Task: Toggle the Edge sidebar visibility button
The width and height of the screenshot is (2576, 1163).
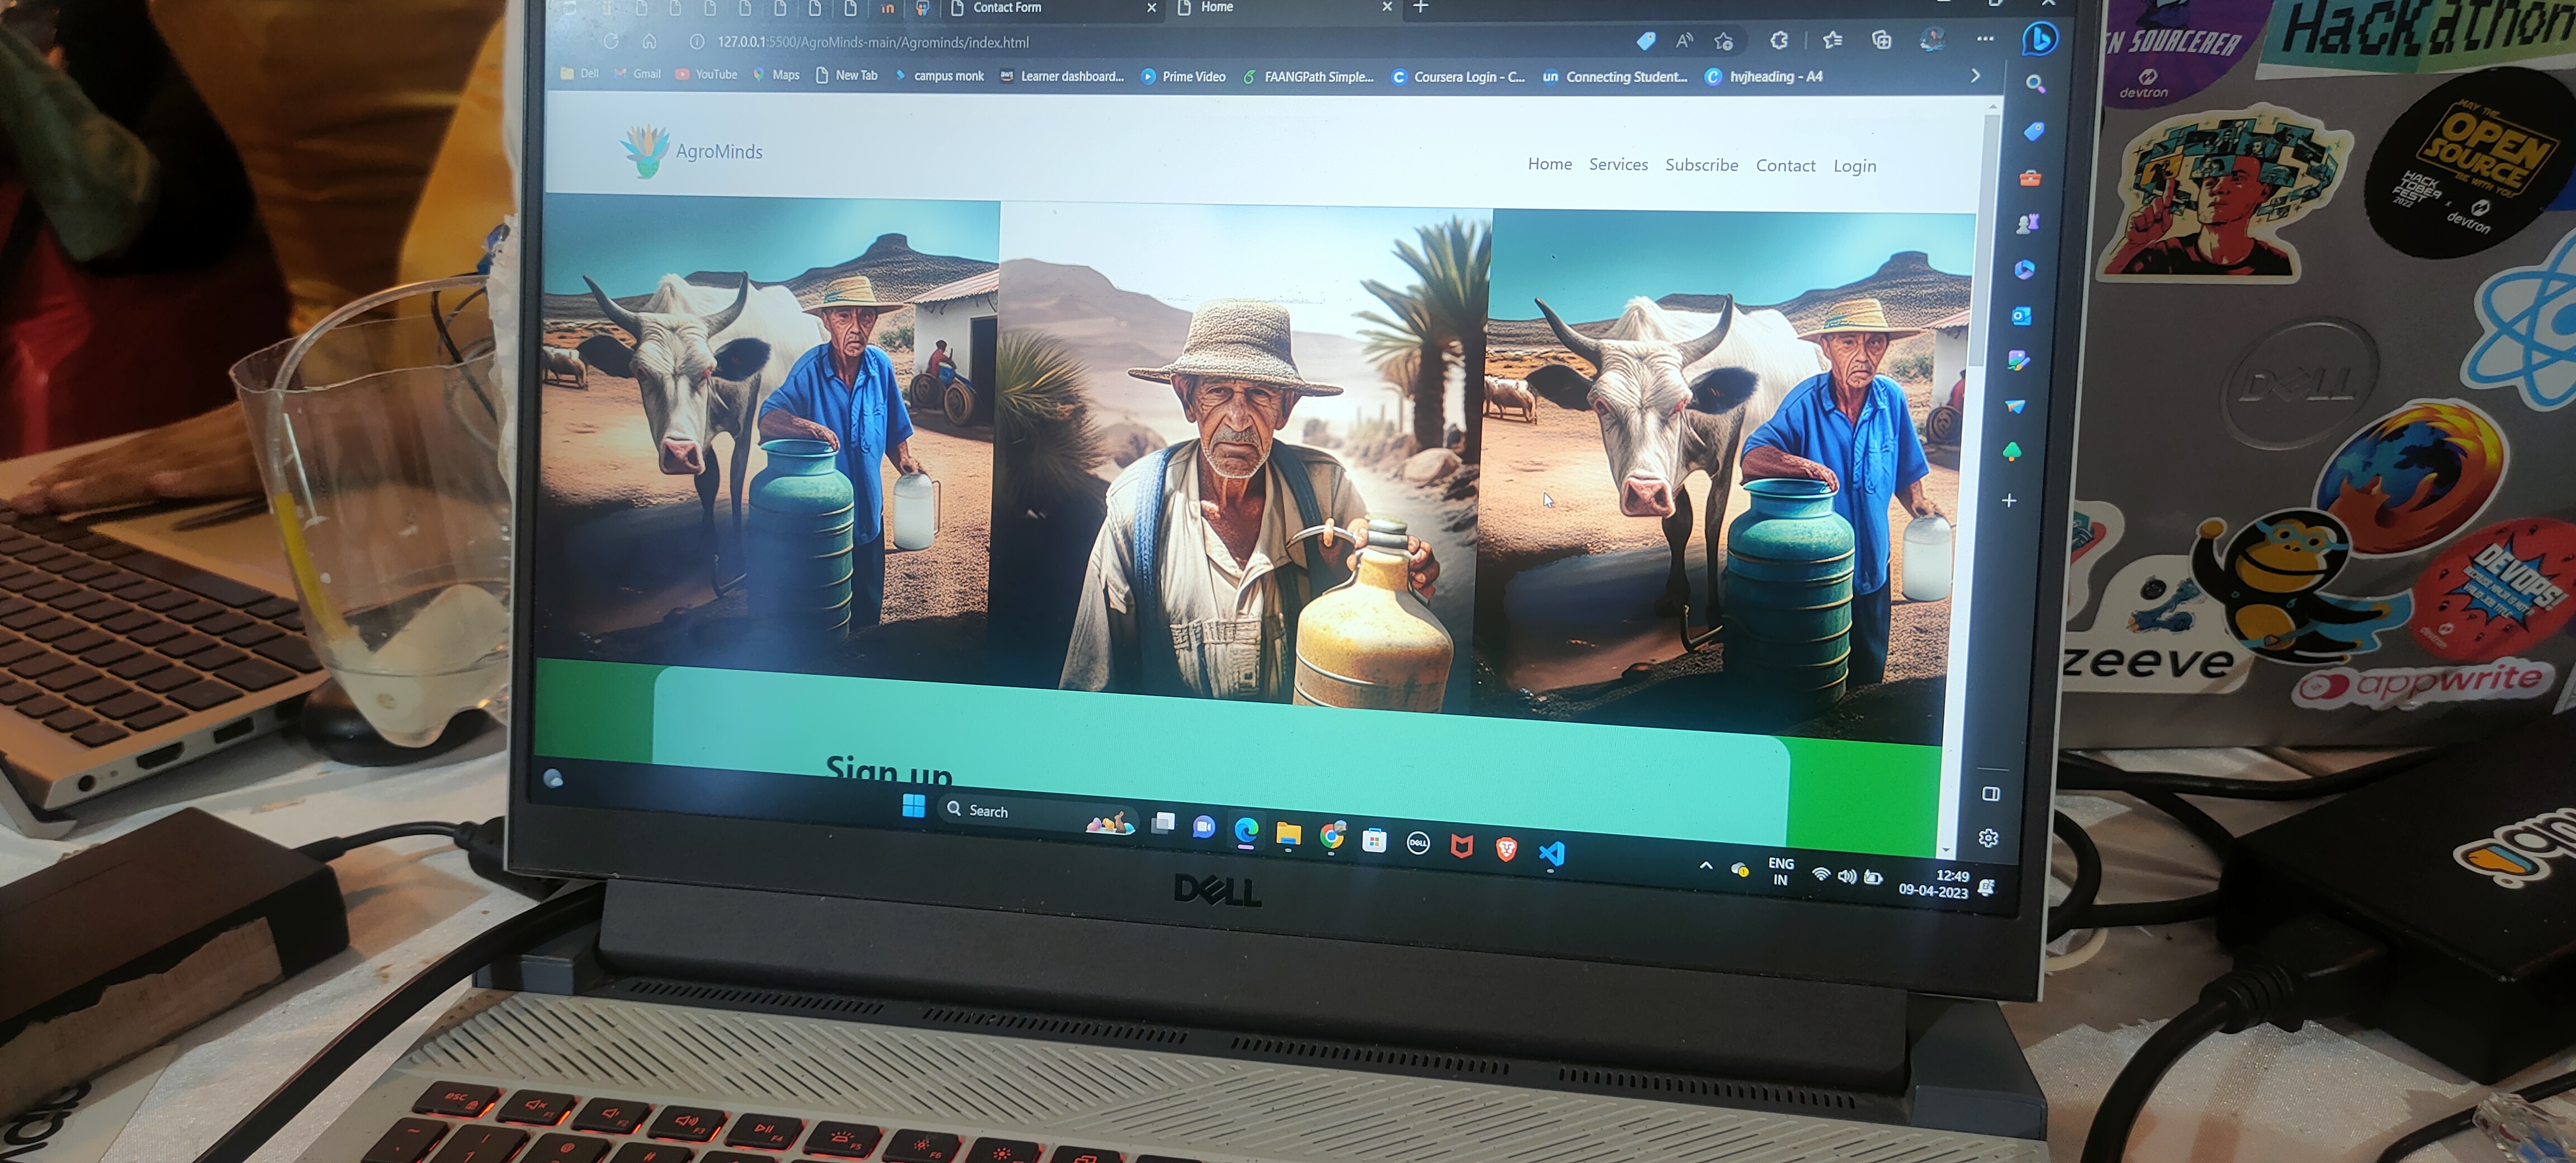Action: (x=1990, y=793)
